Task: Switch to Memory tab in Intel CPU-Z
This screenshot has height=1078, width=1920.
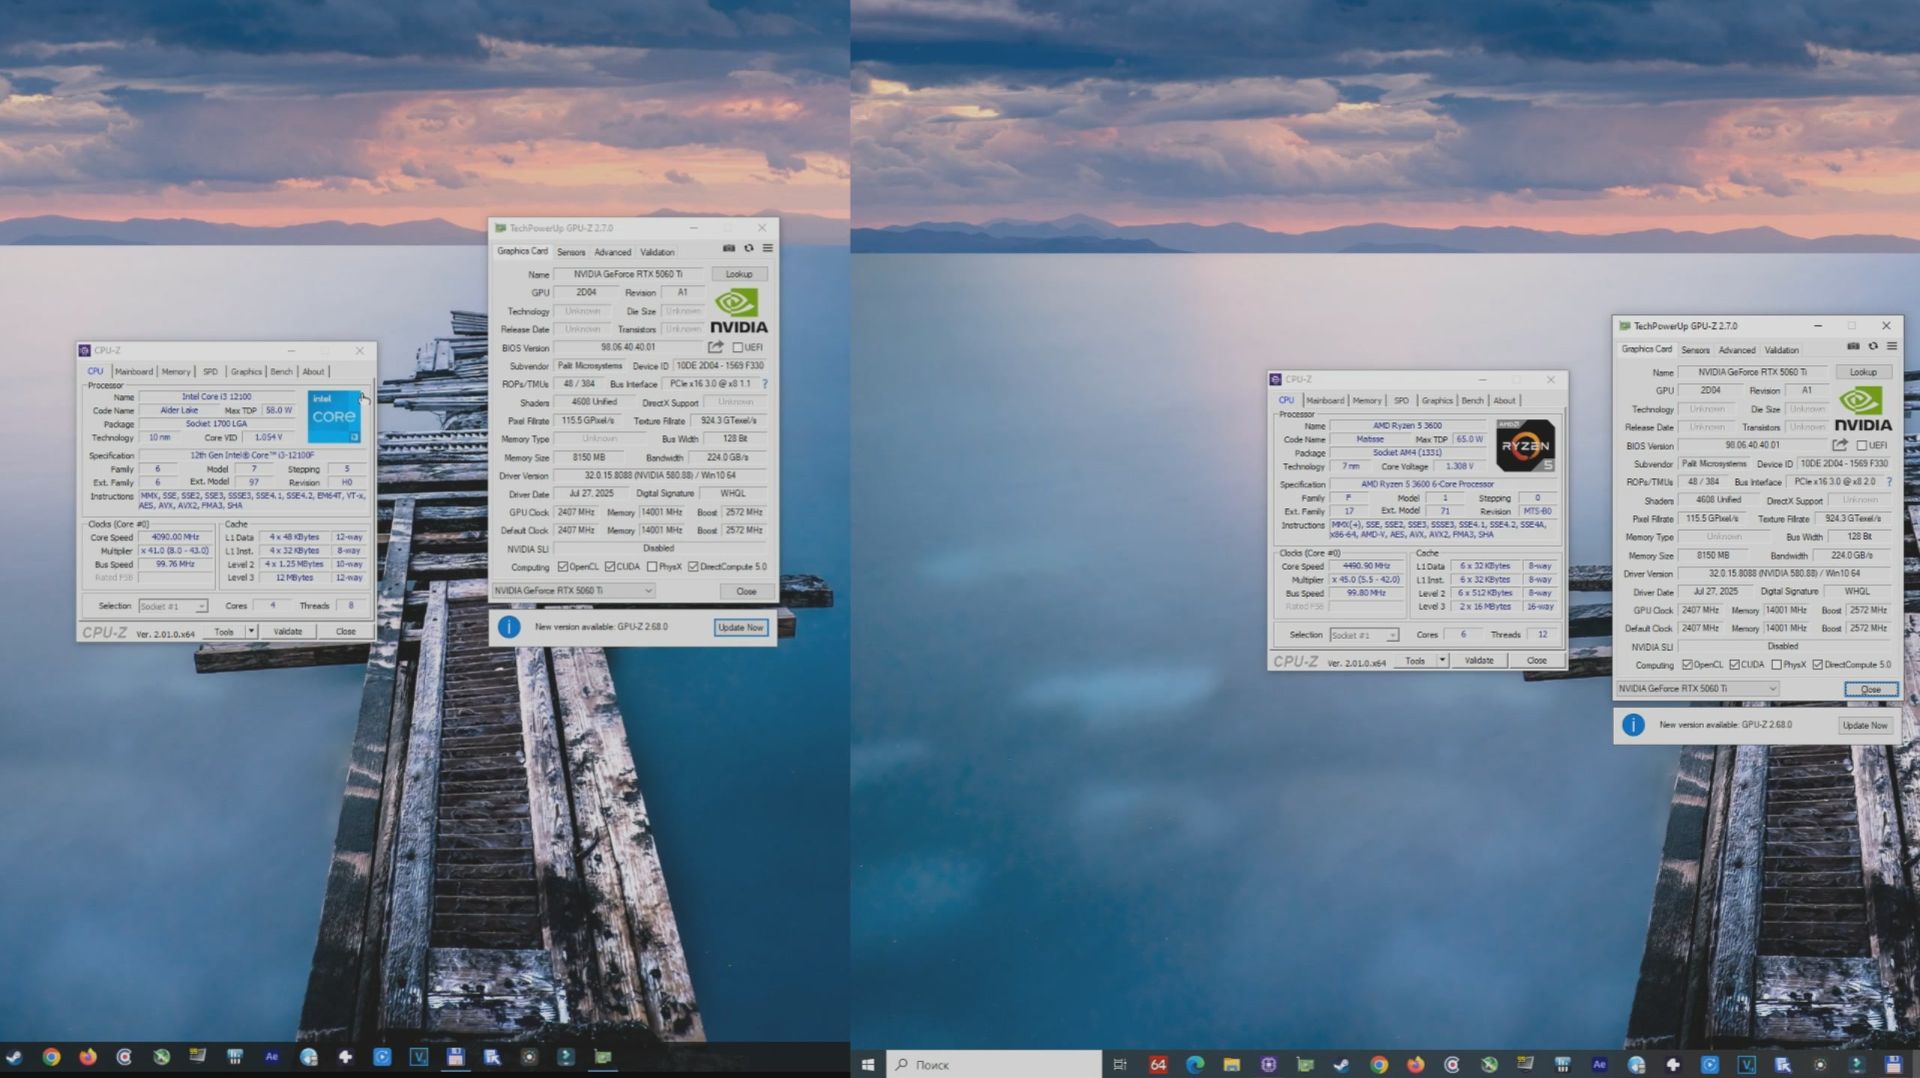Action: (176, 371)
